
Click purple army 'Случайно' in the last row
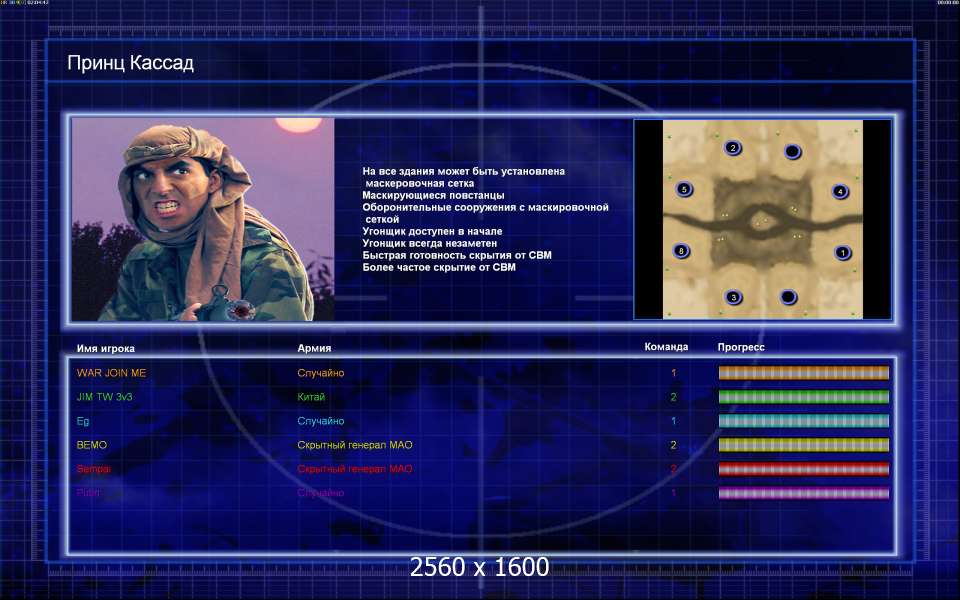click(x=321, y=493)
